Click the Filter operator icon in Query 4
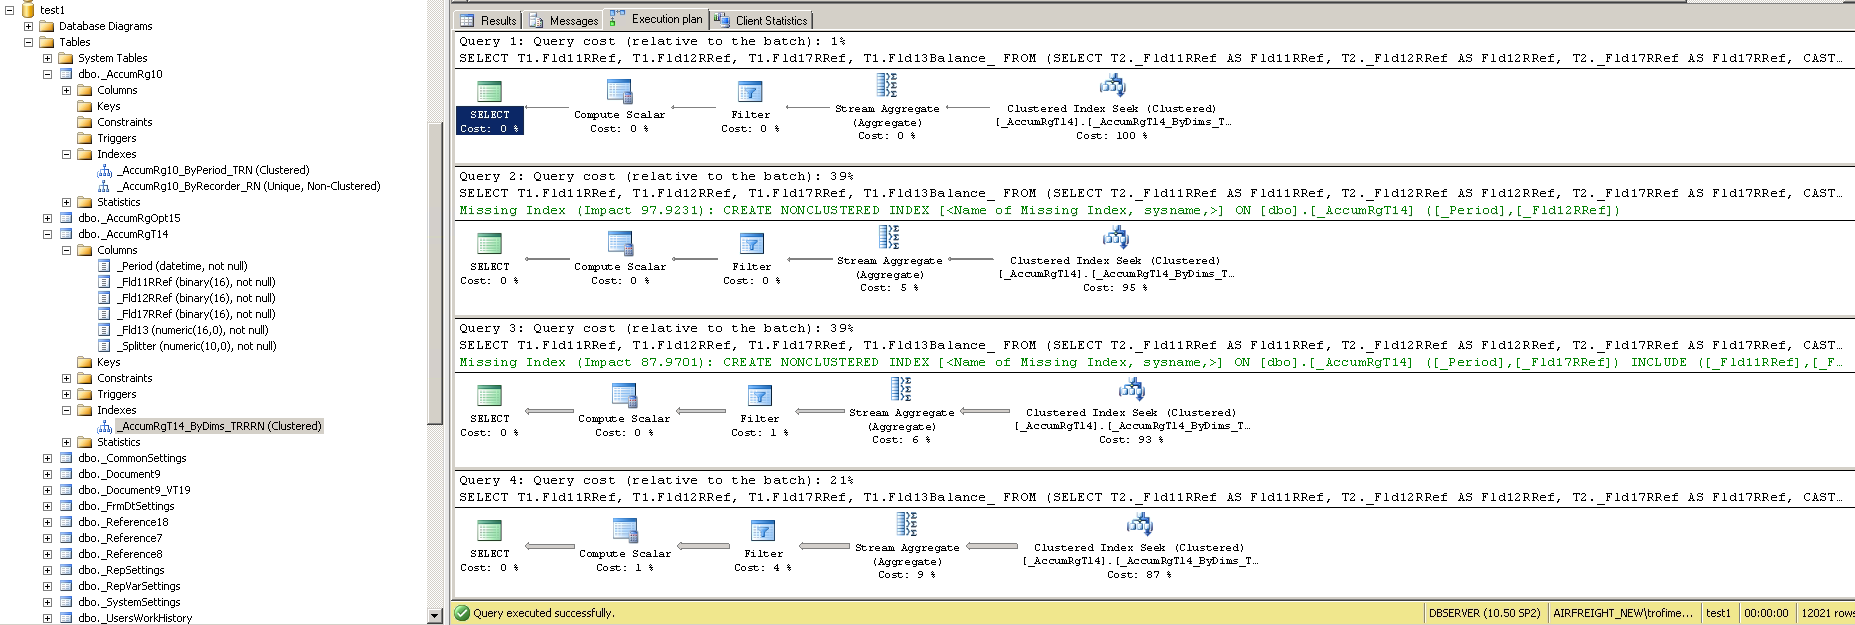This screenshot has width=1855, height=625. (762, 531)
